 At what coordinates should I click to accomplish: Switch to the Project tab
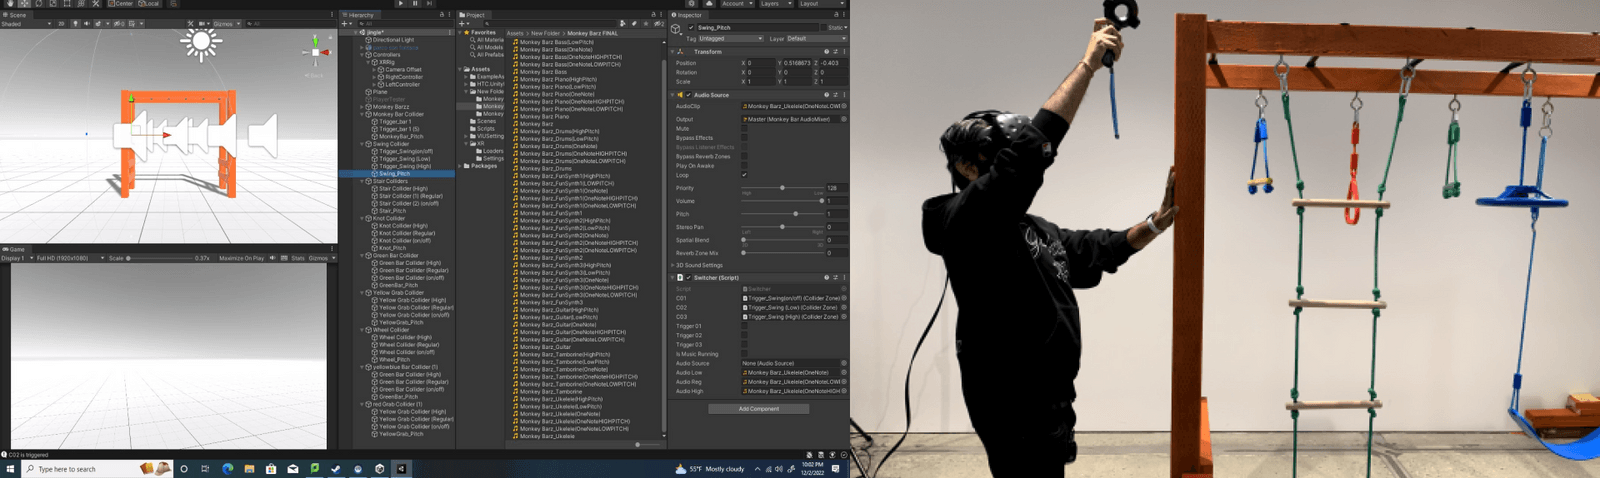(472, 15)
